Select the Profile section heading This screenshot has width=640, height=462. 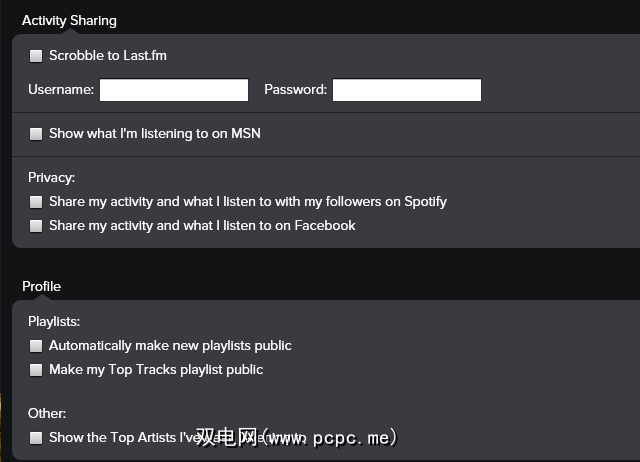41,286
